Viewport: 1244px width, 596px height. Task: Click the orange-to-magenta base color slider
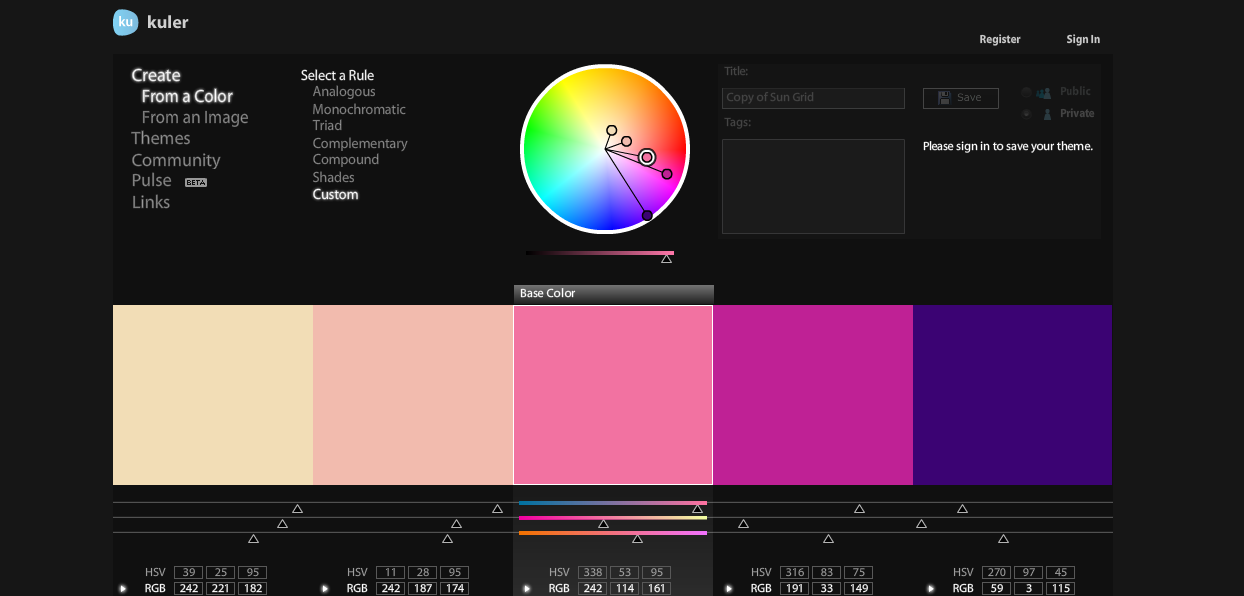pos(613,533)
